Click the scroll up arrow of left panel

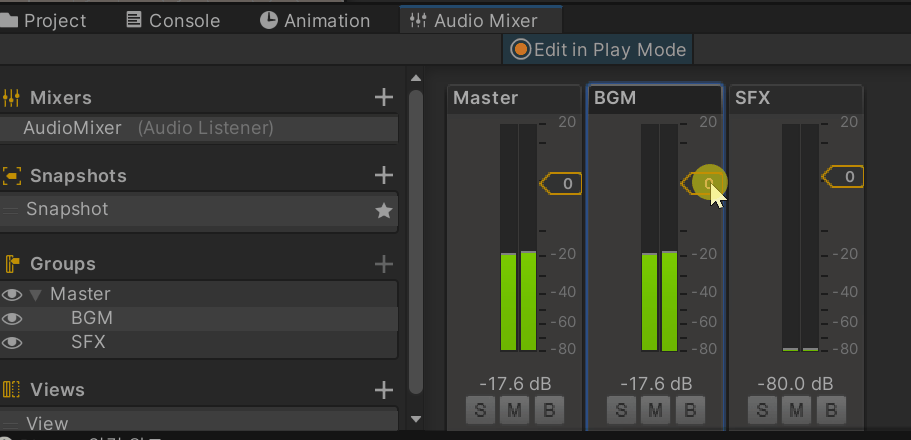(x=415, y=78)
